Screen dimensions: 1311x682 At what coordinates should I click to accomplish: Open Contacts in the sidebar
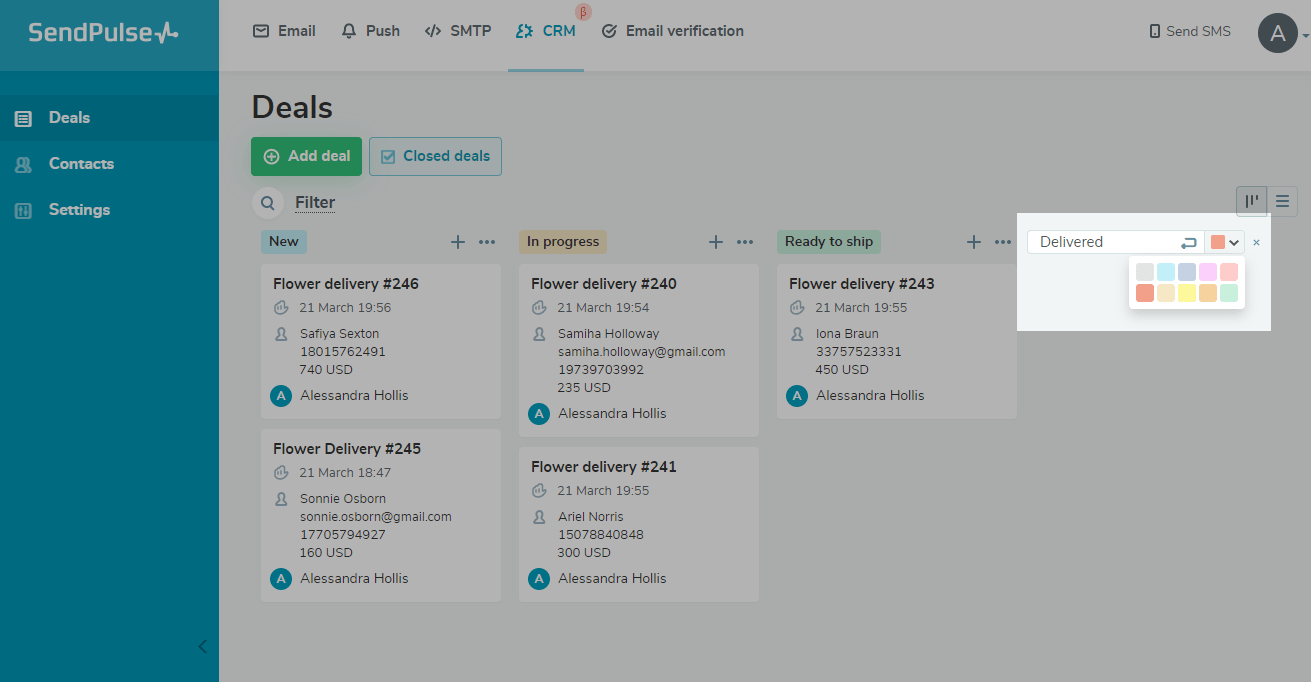pyautogui.click(x=81, y=164)
